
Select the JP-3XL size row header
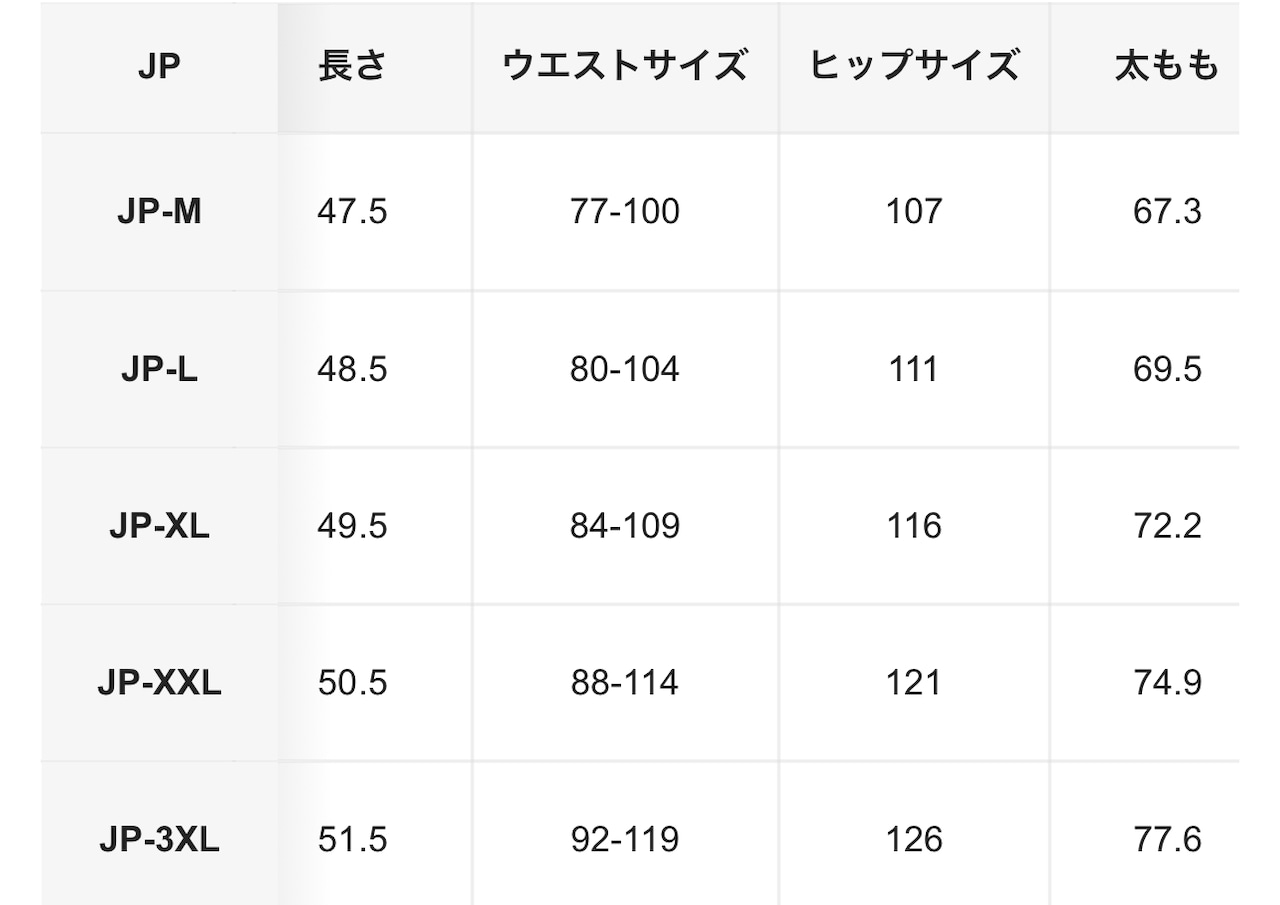click(159, 840)
